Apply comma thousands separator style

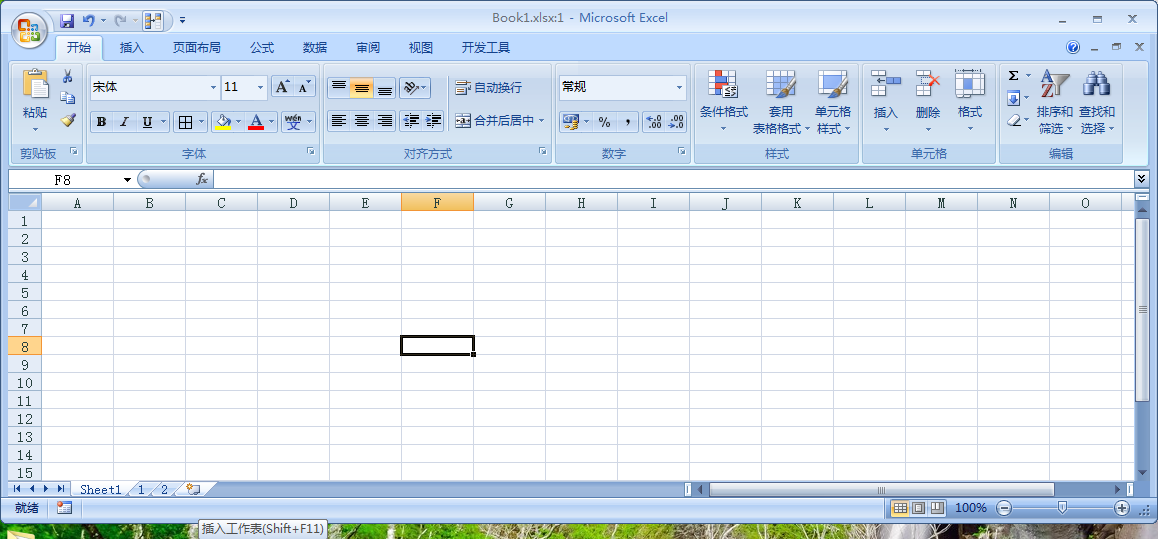(x=627, y=122)
